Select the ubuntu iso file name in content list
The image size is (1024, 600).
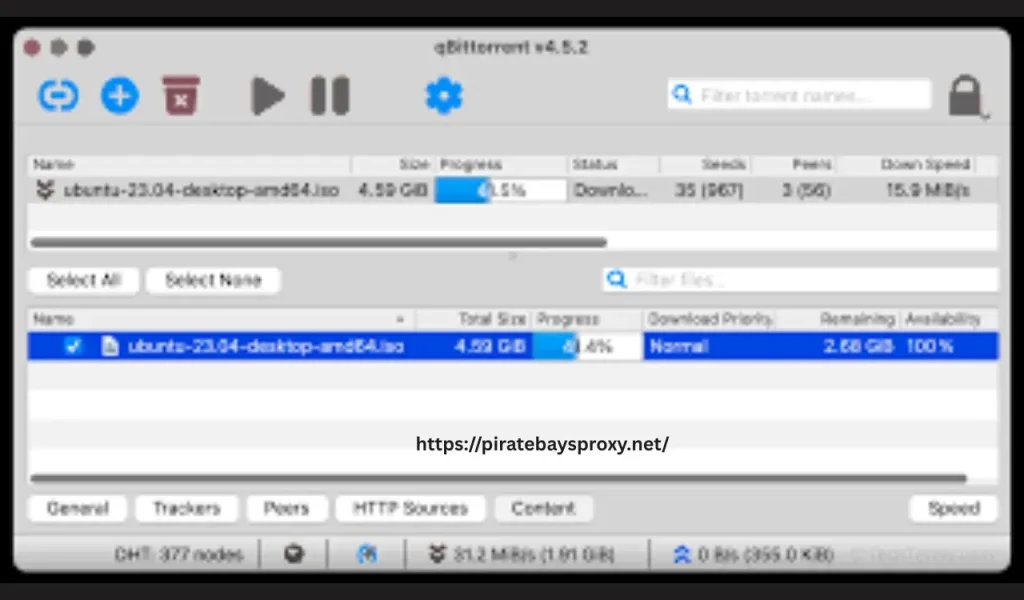tap(266, 346)
